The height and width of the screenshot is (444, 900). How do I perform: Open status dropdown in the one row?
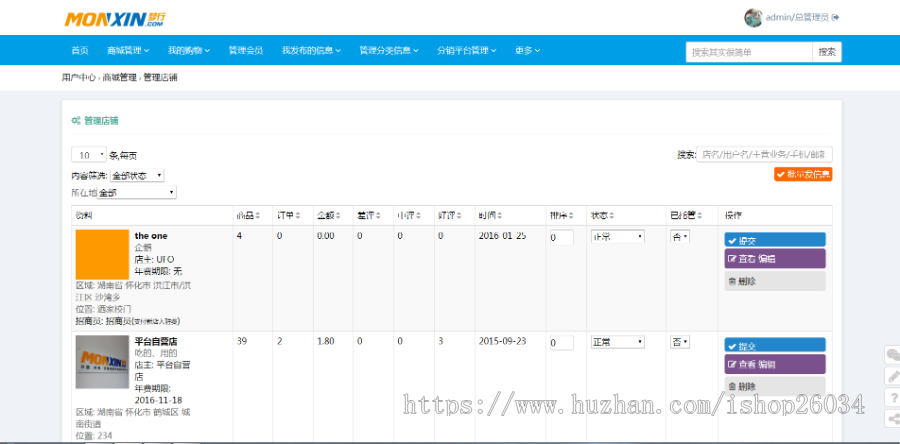click(618, 236)
